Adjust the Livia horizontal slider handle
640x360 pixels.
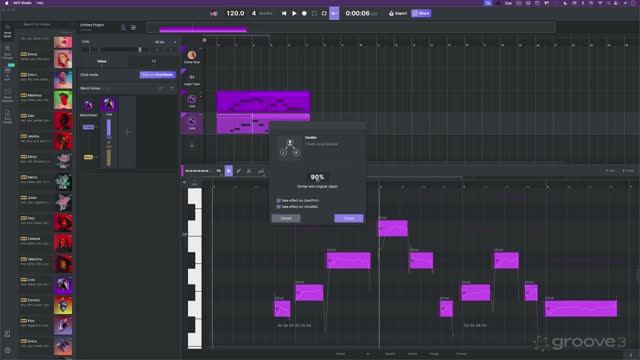tap(140, 49)
